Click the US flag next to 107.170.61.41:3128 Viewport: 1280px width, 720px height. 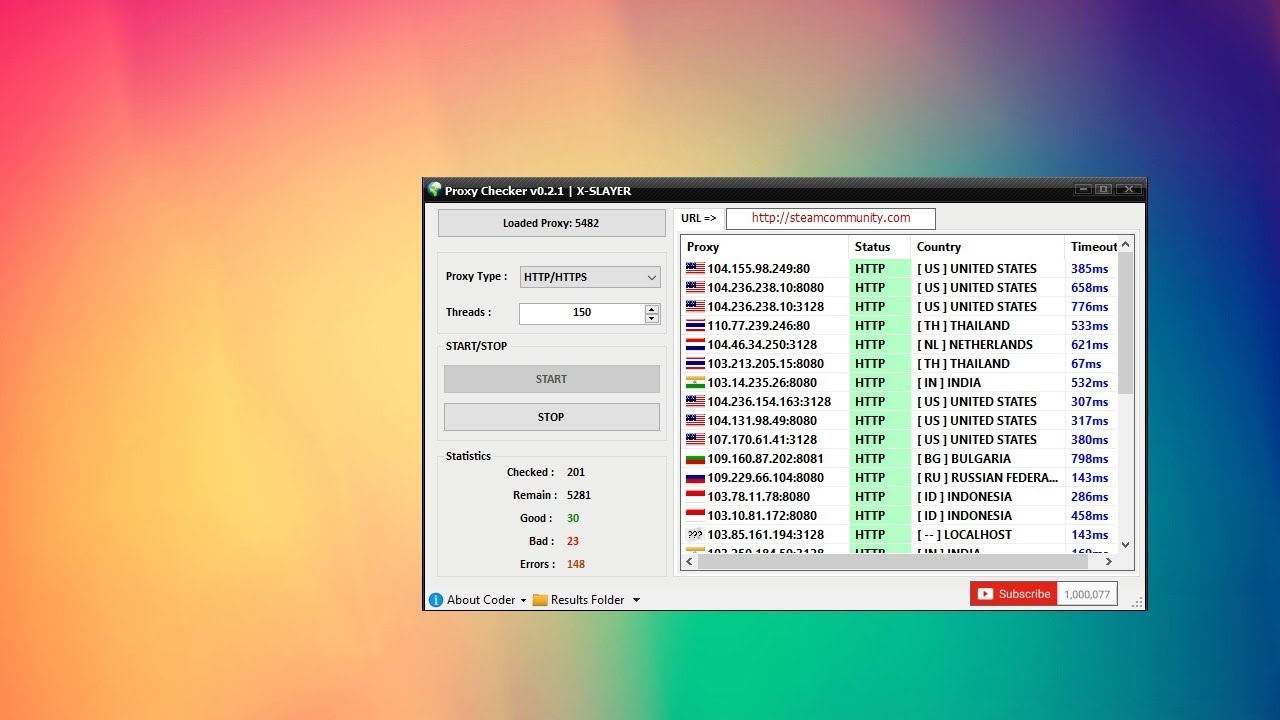coord(695,439)
